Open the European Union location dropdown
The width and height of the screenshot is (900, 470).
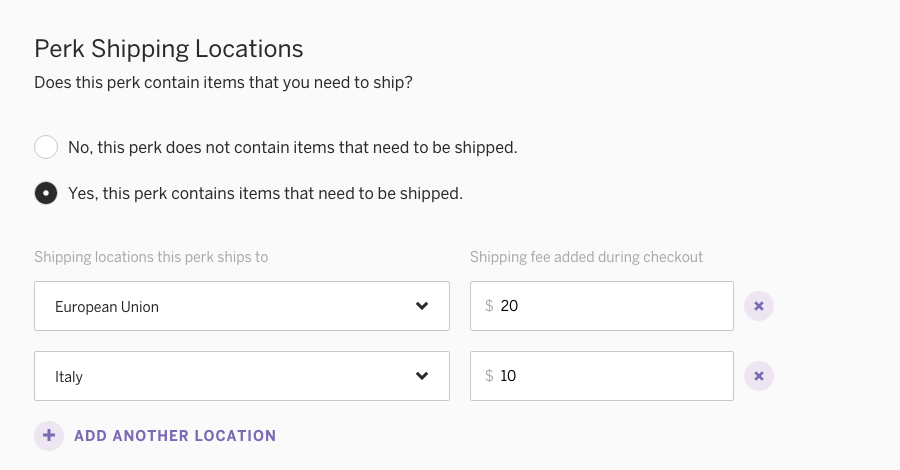[242, 306]
